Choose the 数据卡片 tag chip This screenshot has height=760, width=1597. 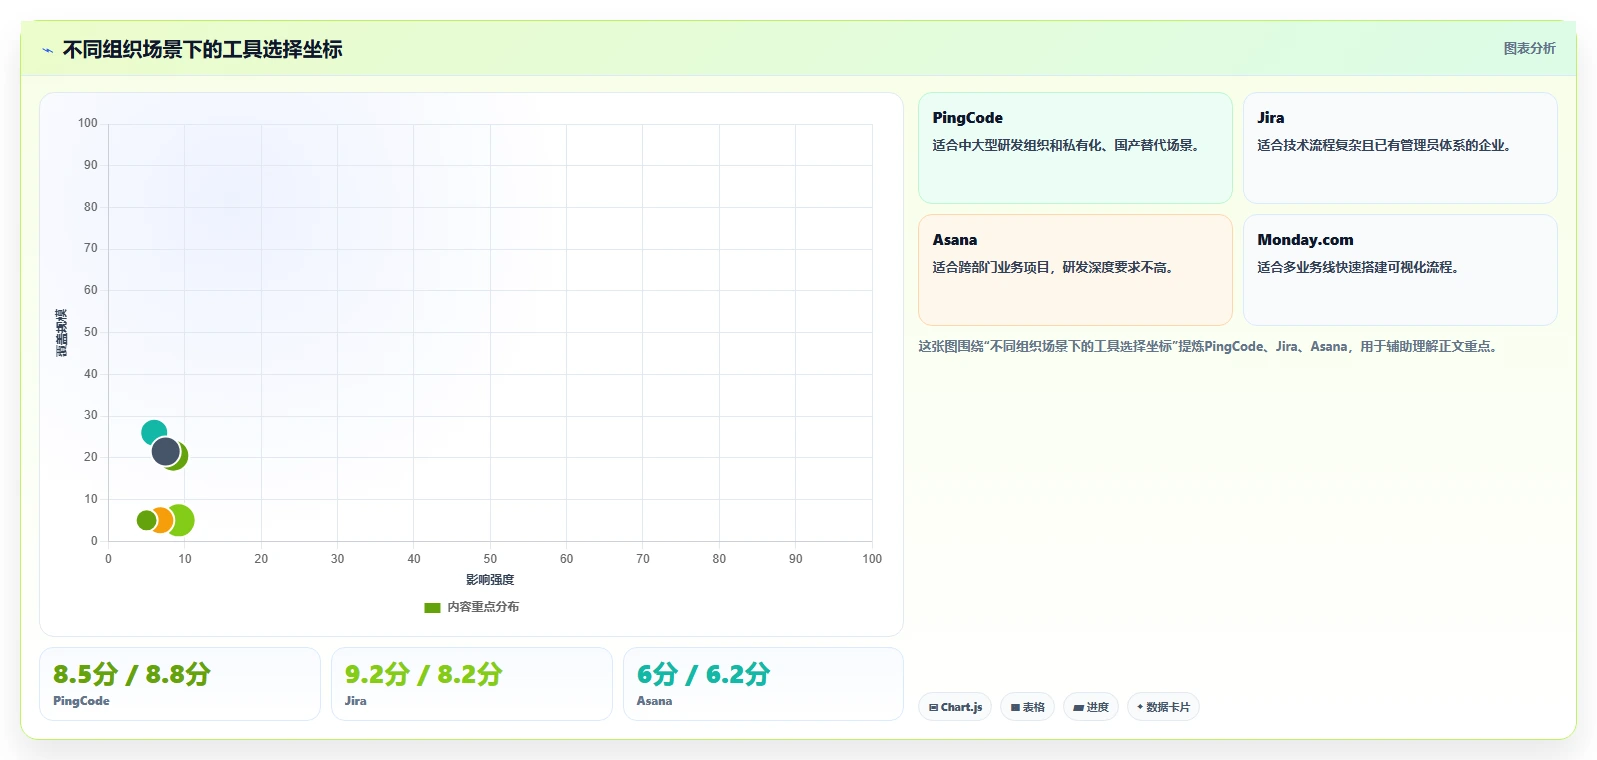pos(1163,707)
